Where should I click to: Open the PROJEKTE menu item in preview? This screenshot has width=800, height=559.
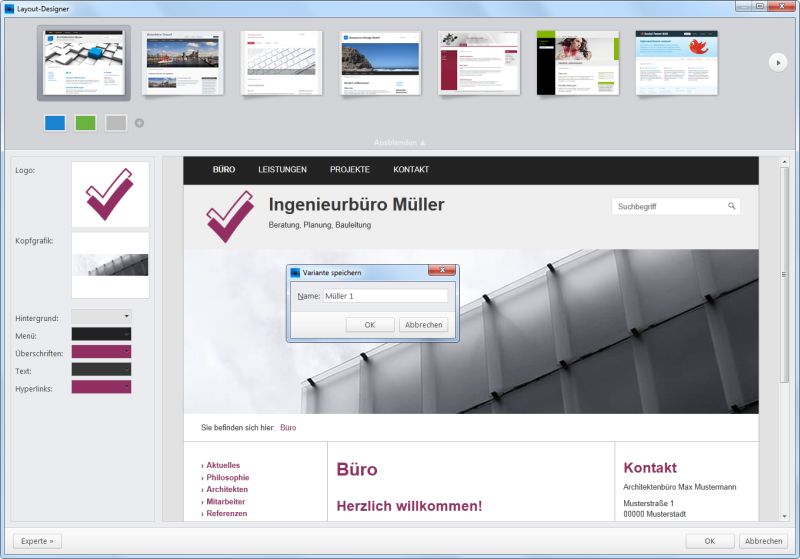[x=349, y=169]
